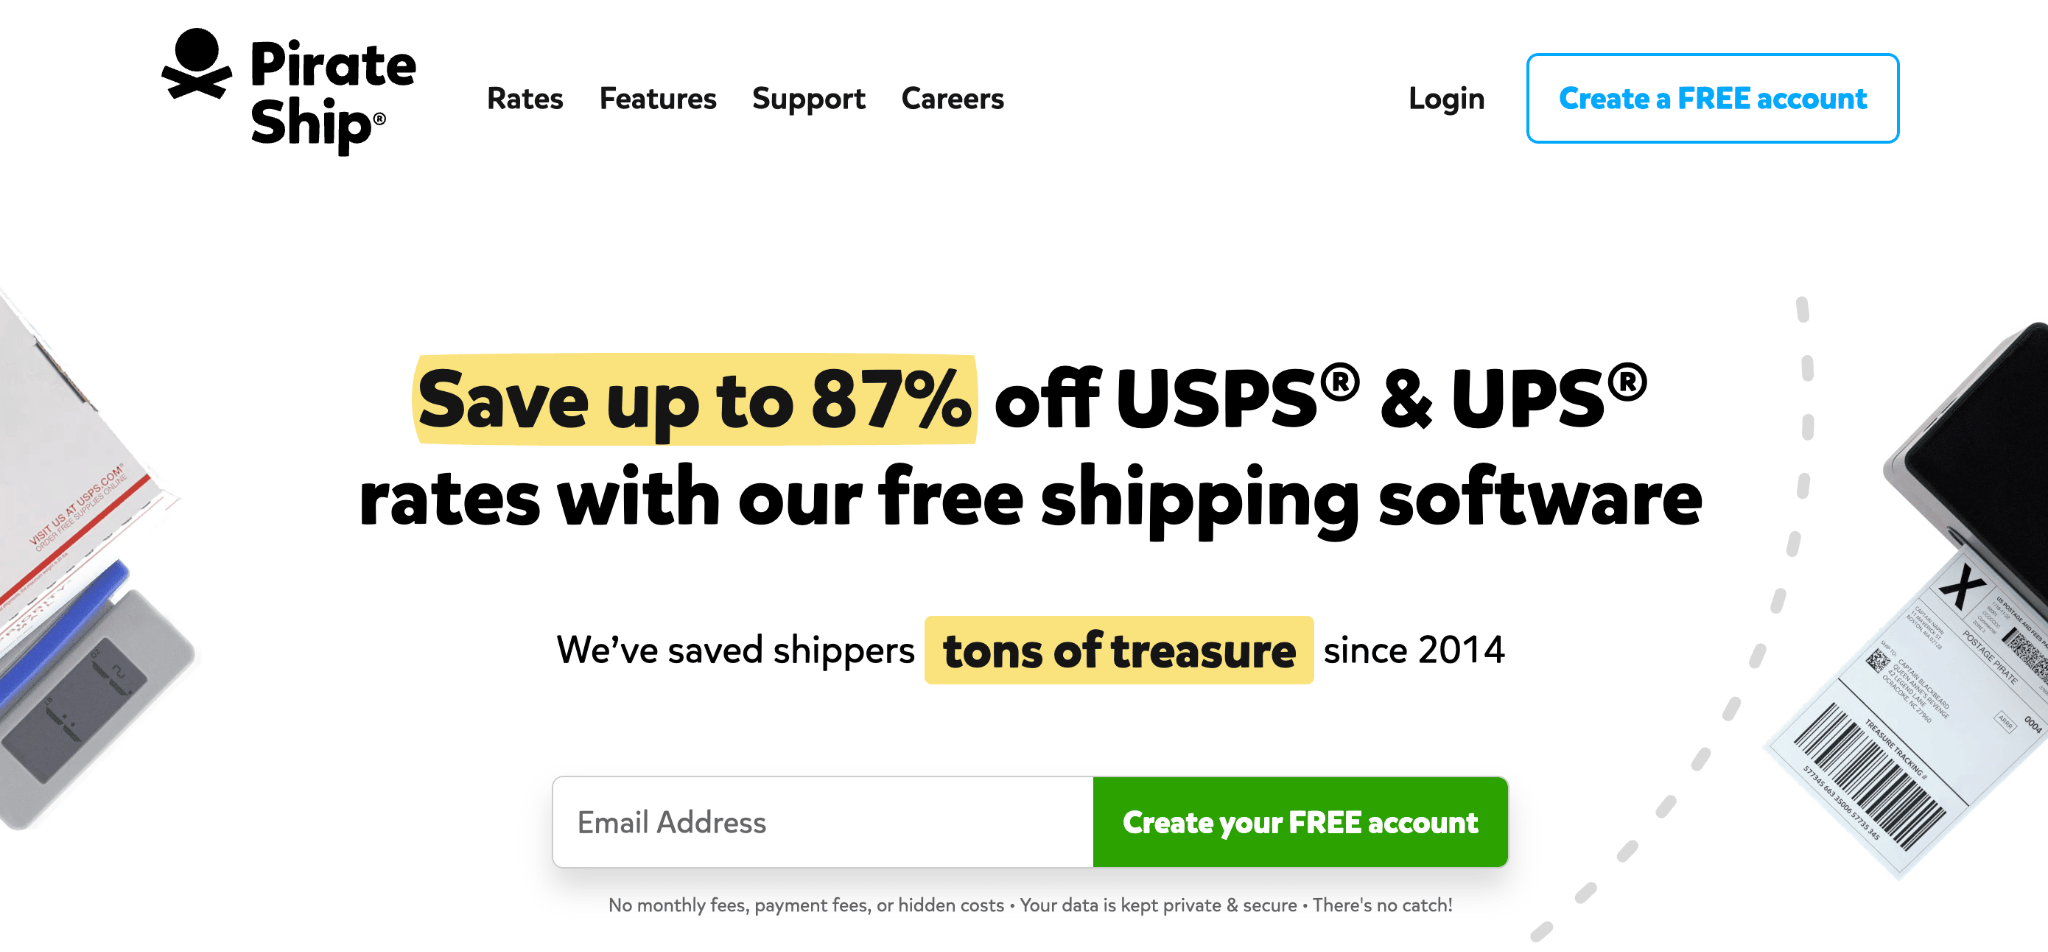Open the Rates page

coord(524,98)
